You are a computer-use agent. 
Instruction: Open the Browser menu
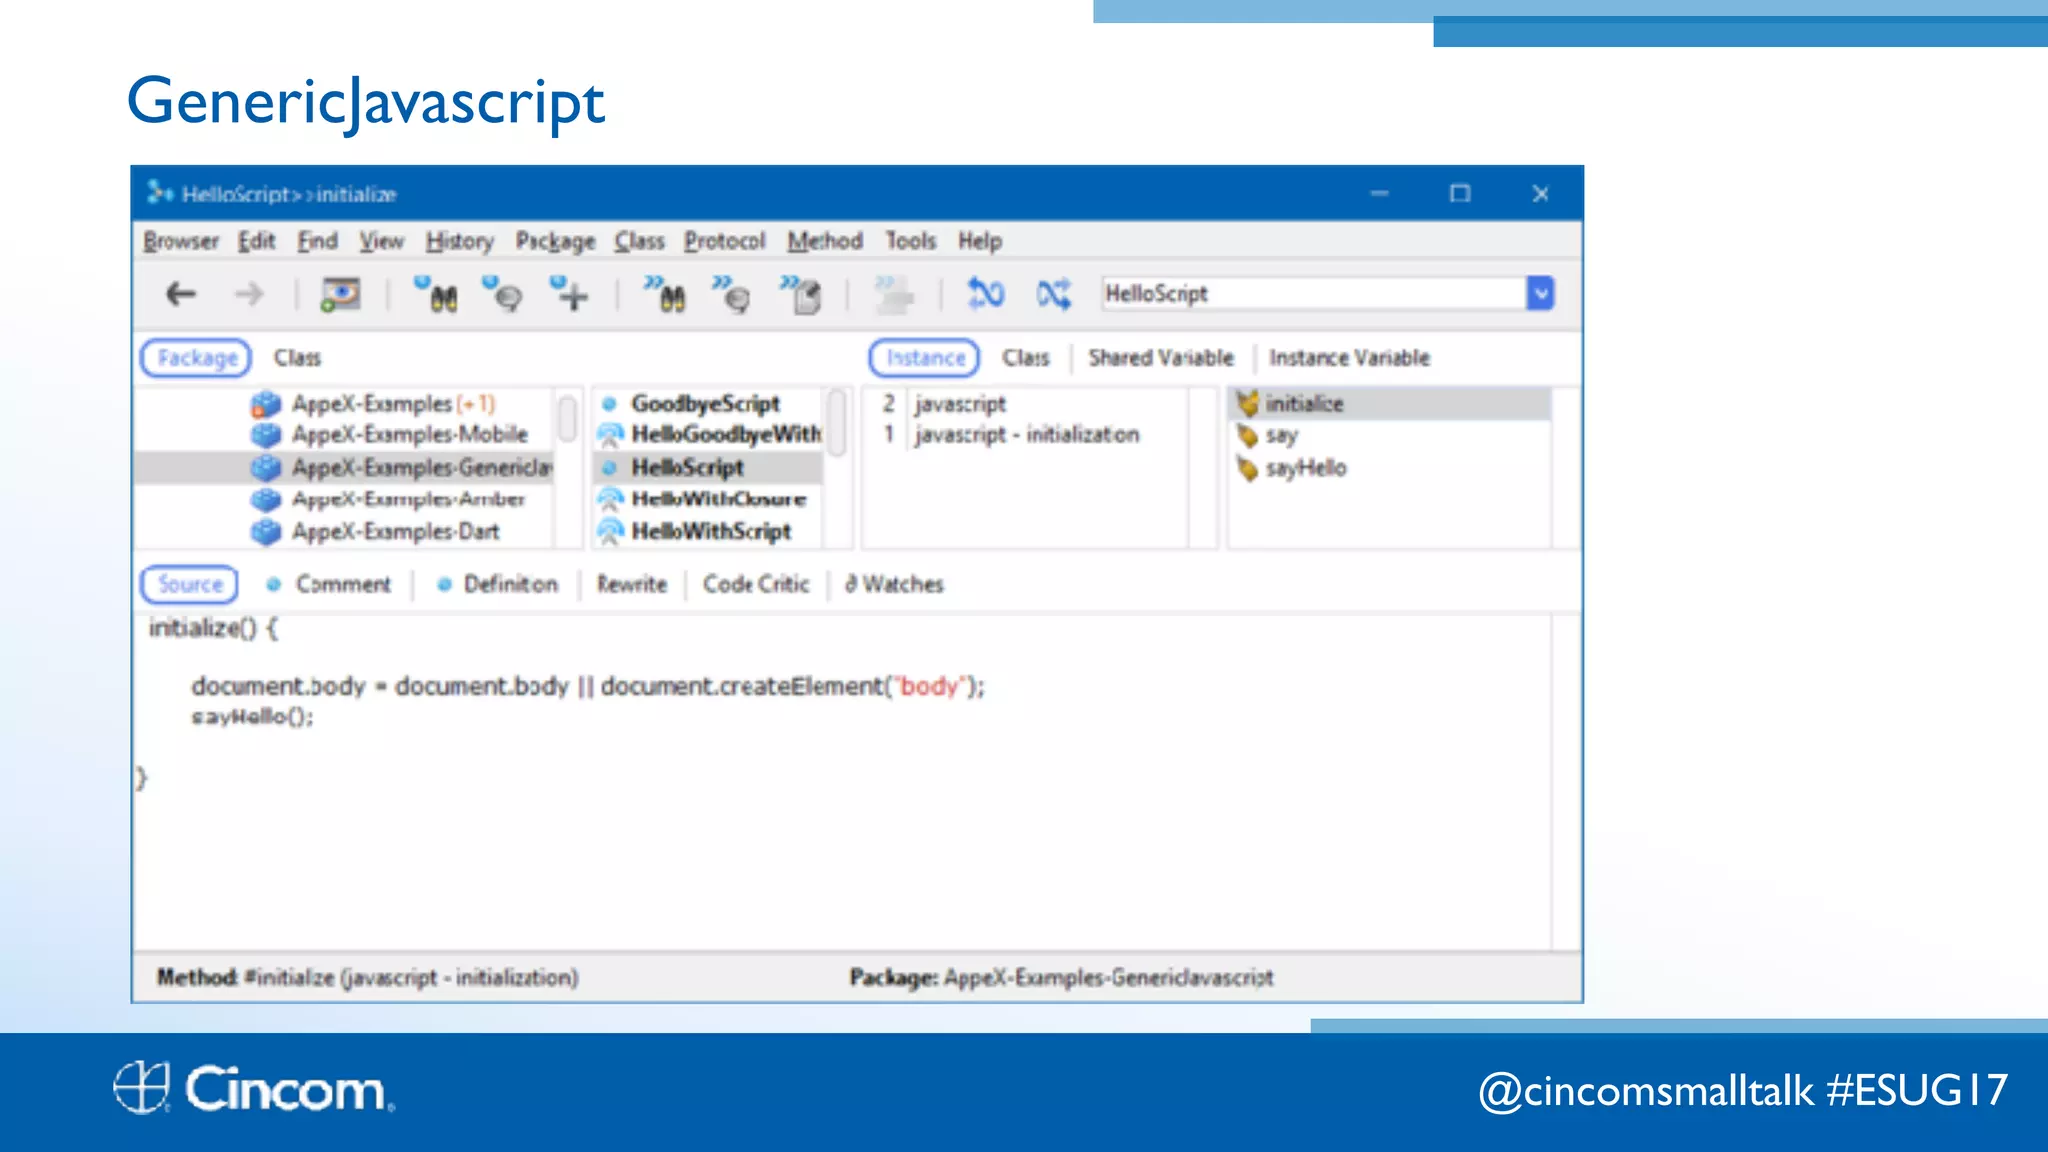(x=181, y=241)
